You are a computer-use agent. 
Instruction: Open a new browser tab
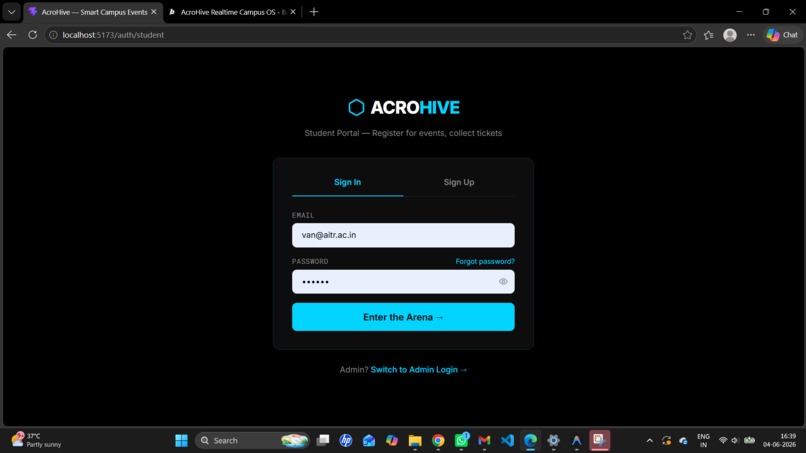tap(314, 12)
